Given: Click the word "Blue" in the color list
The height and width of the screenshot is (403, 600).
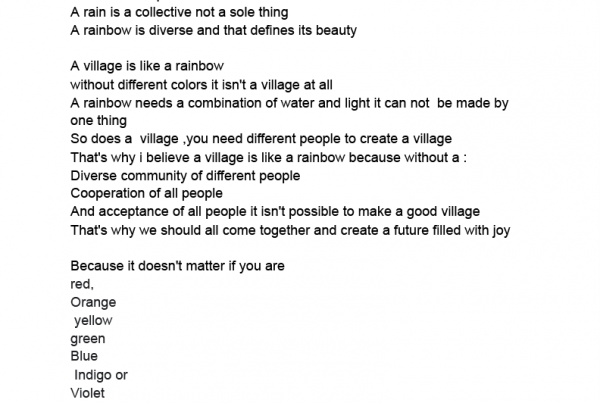Looking at the screenshot, I should point(84,356).
